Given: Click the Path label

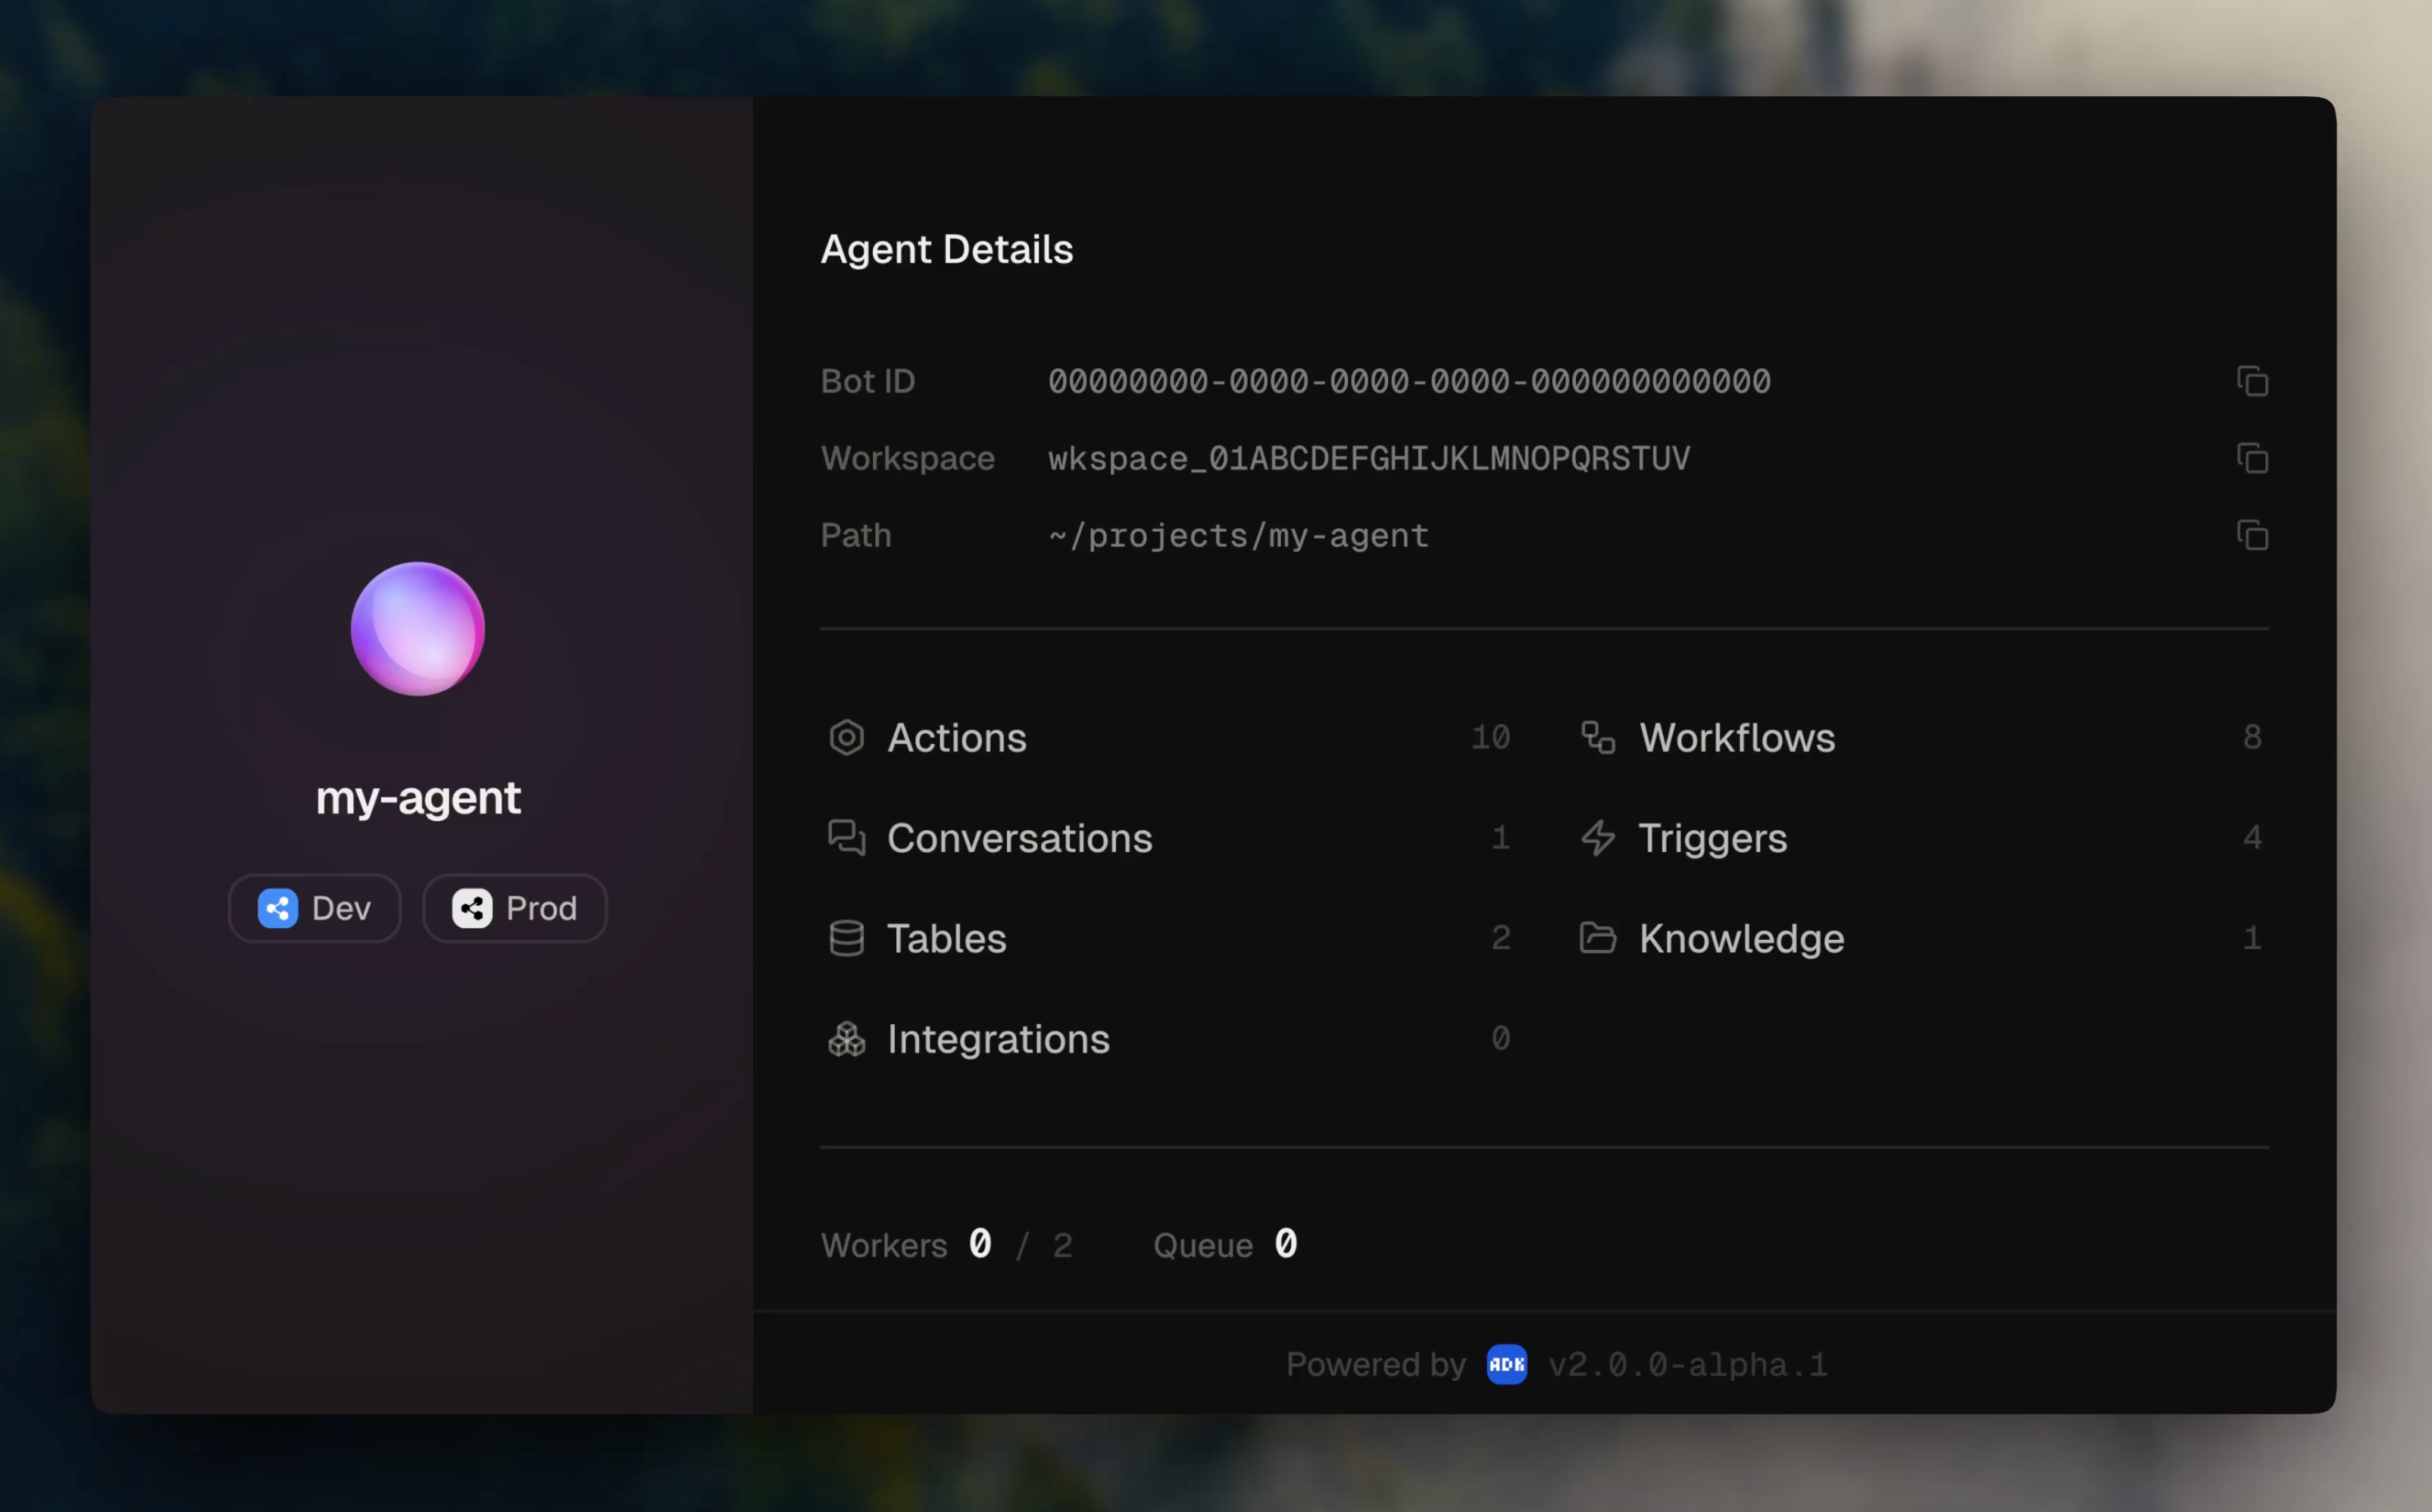Looking at the screenshot, I should tap(856, 535).
